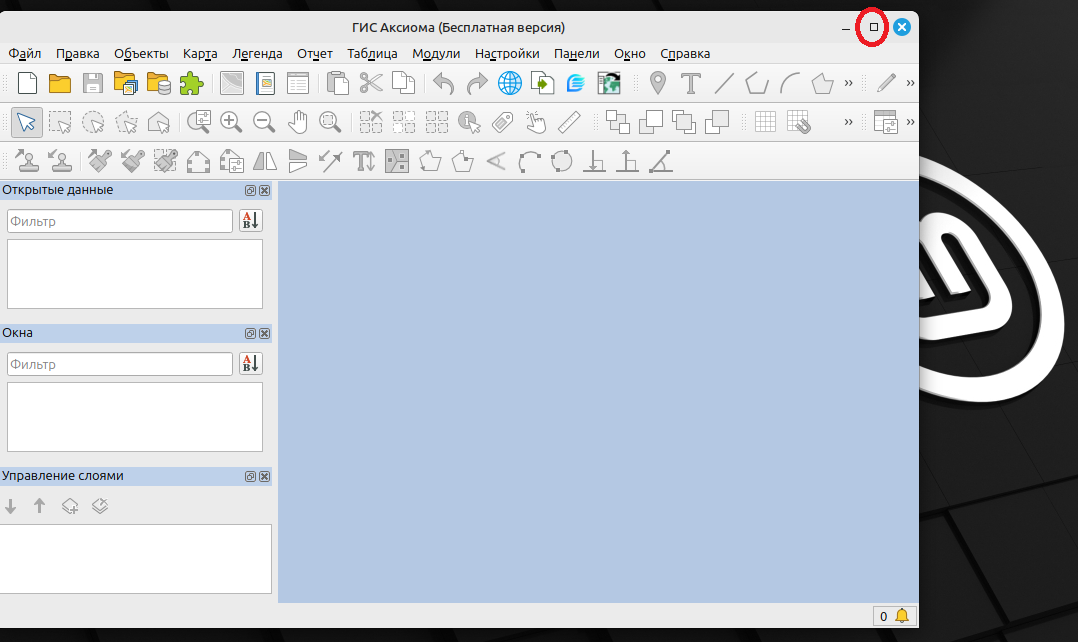This screenshot has height=642, width=1078.
Task: Open the Карта menu
Action: (x=200, y=54)
